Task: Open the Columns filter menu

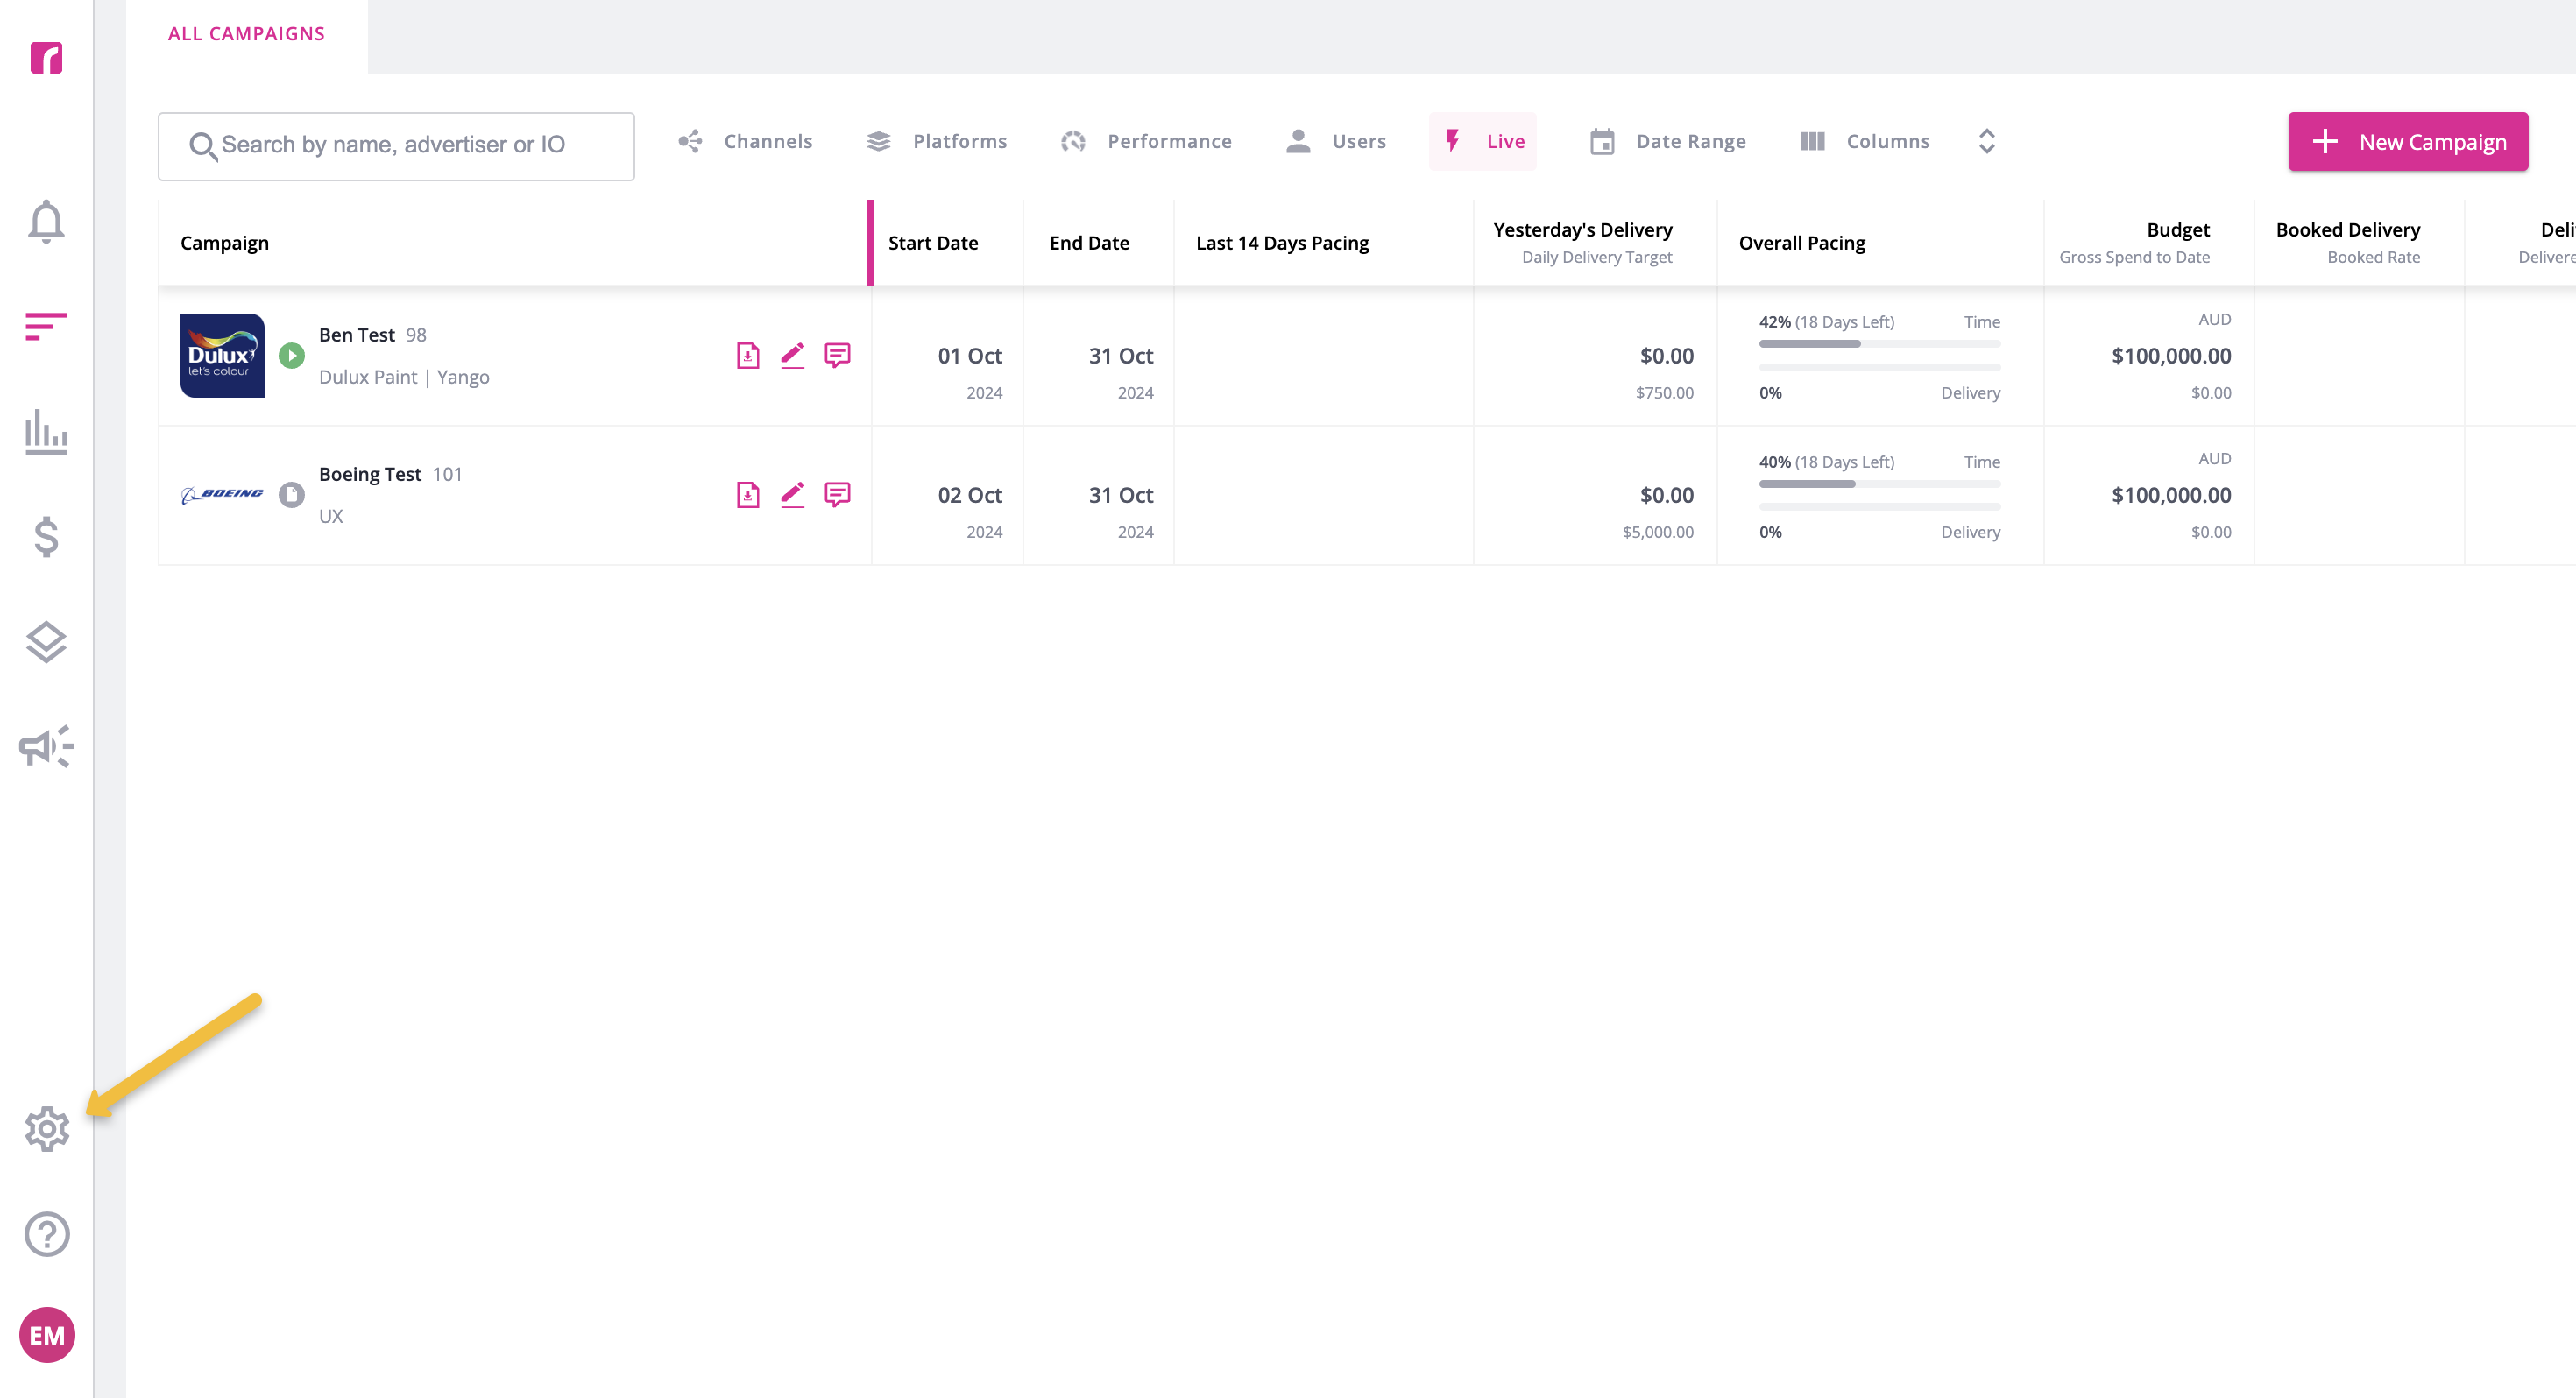Action: pyautogui.click(x=1865, y=141)
